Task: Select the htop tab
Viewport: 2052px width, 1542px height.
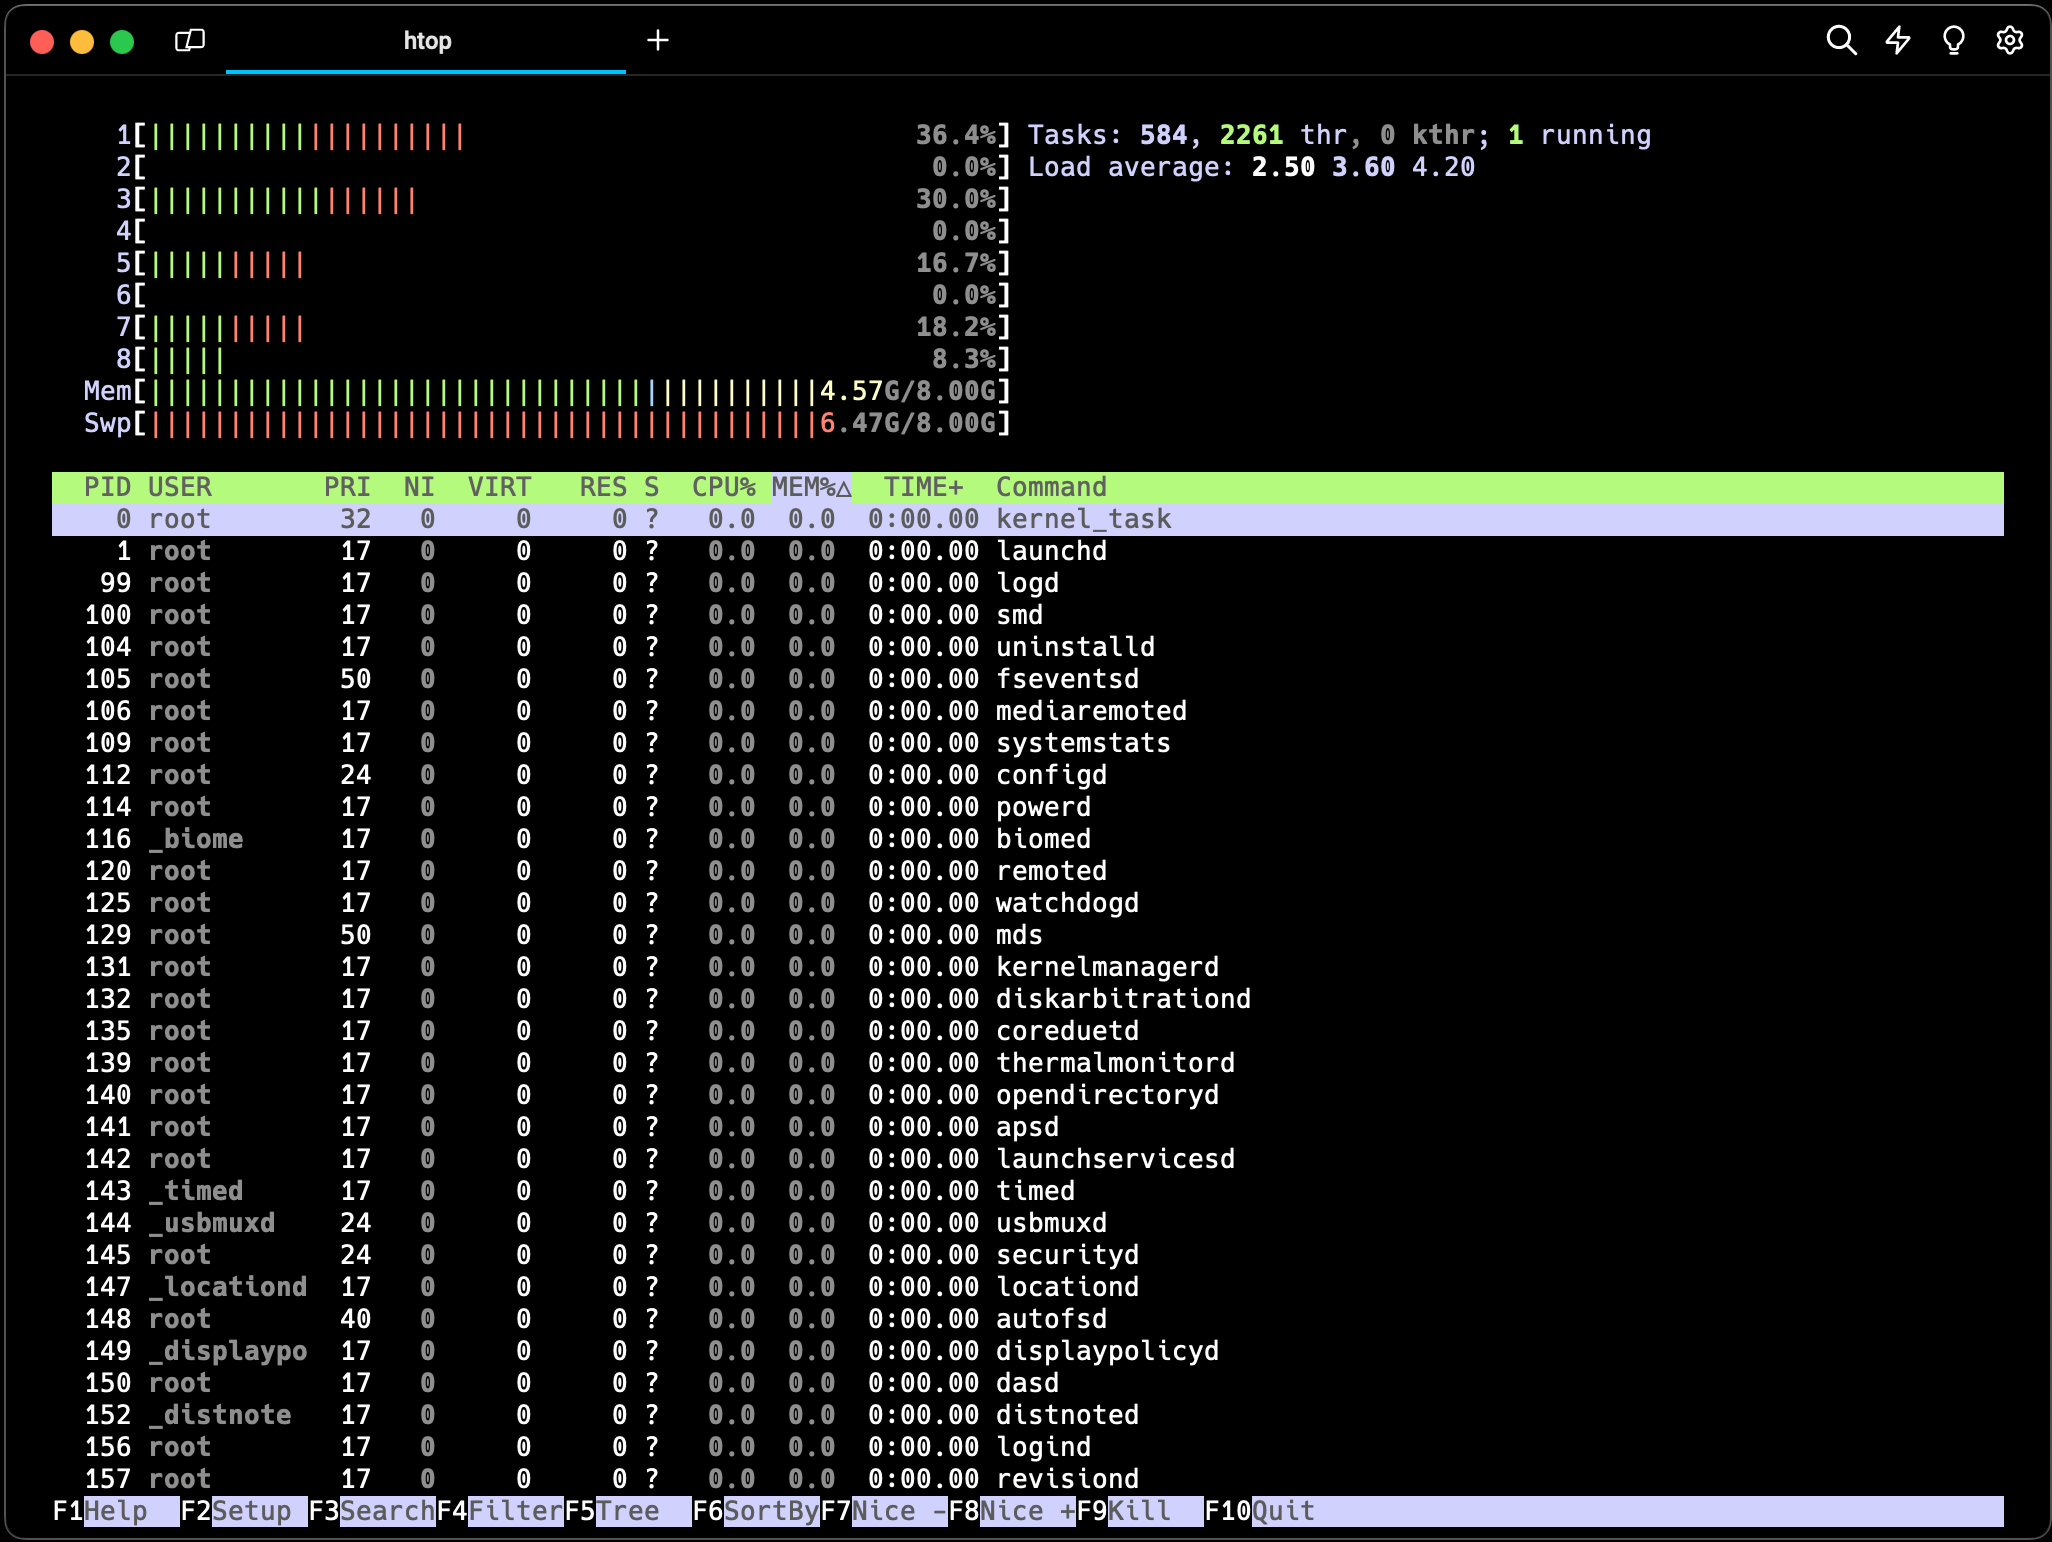Action: (426, 41)
